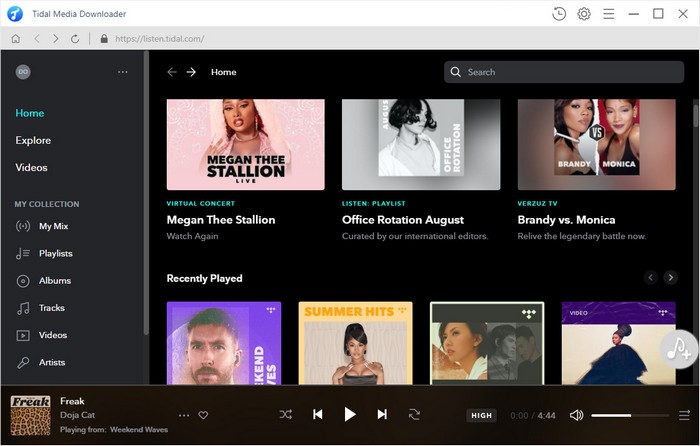
Task: Open Videos under My Collection
Action: [x=53, y=335]
